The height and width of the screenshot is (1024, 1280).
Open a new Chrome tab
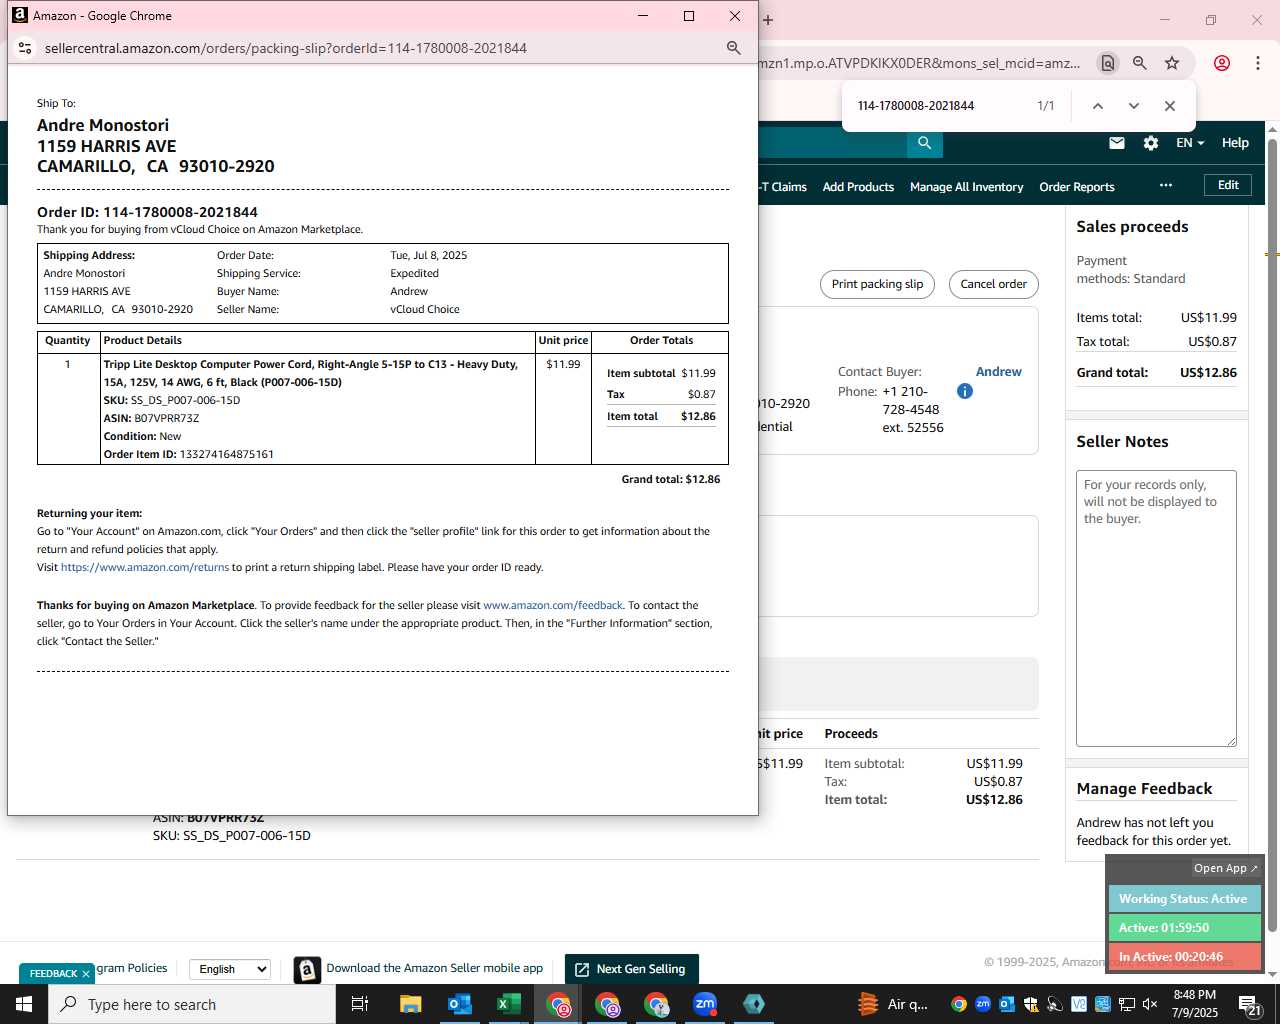[768, 19]
